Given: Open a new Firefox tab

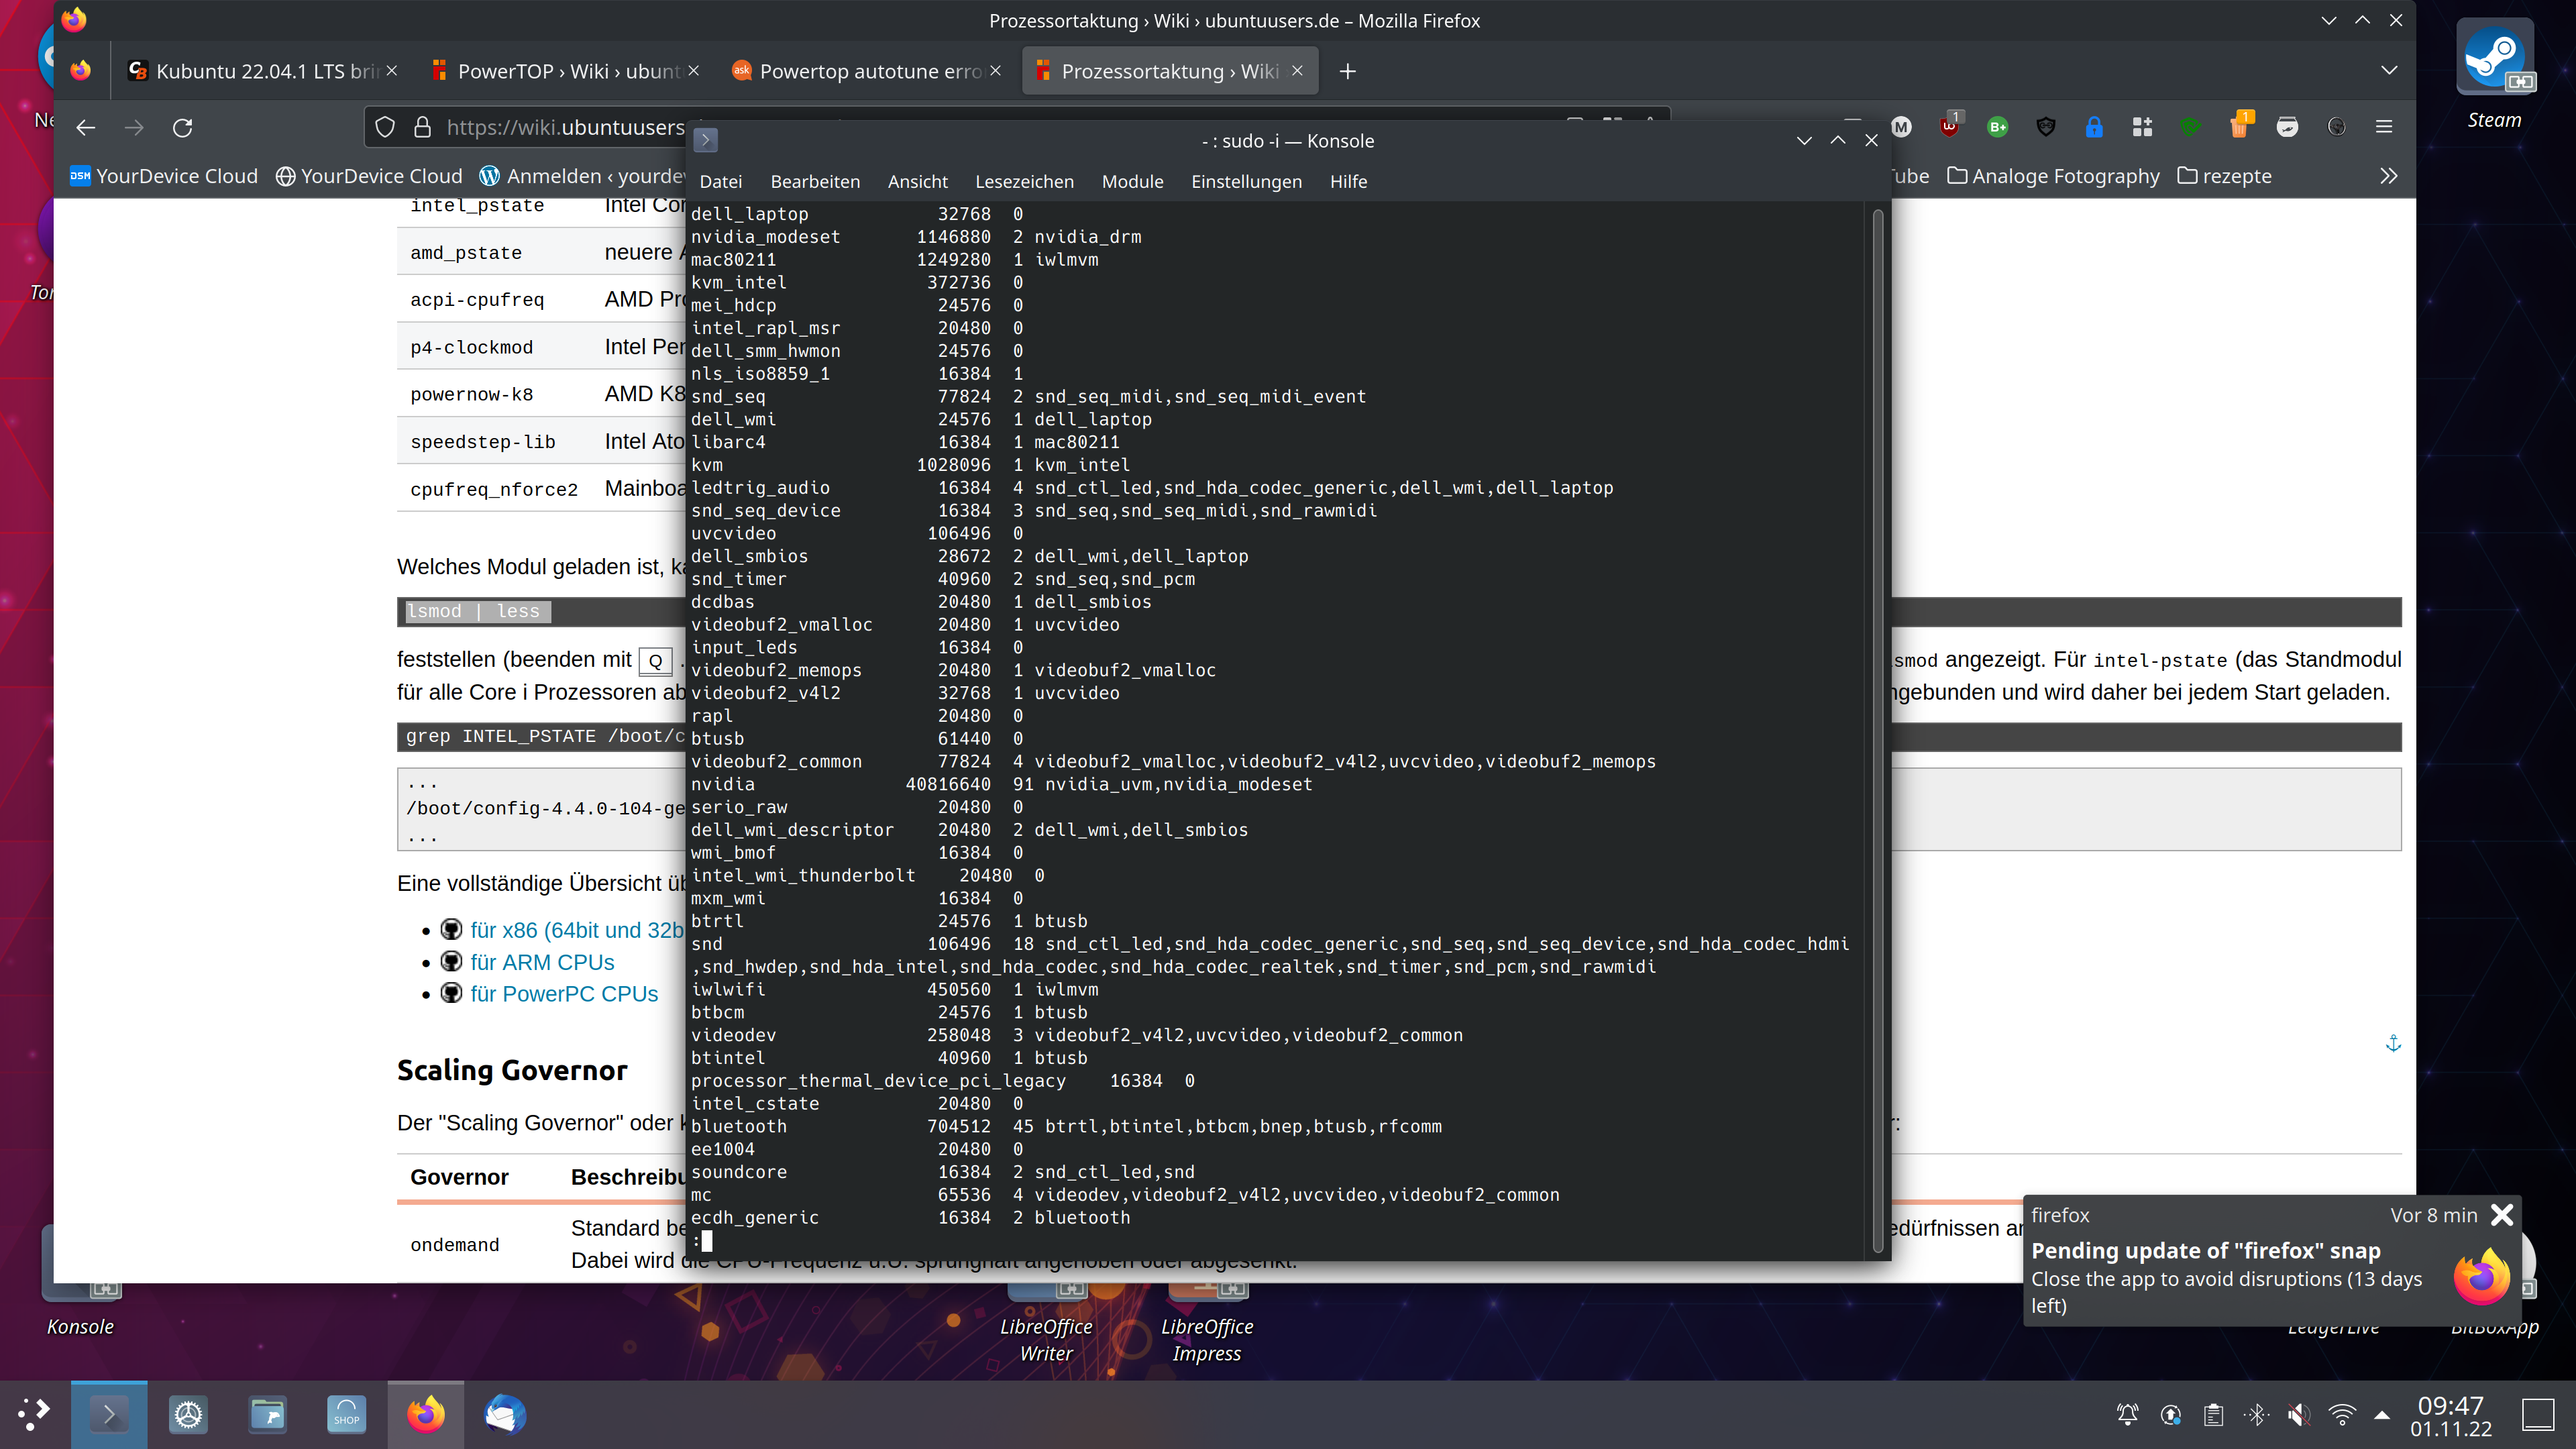Looking at the screenshot, I should click(x=1347, y=71).
